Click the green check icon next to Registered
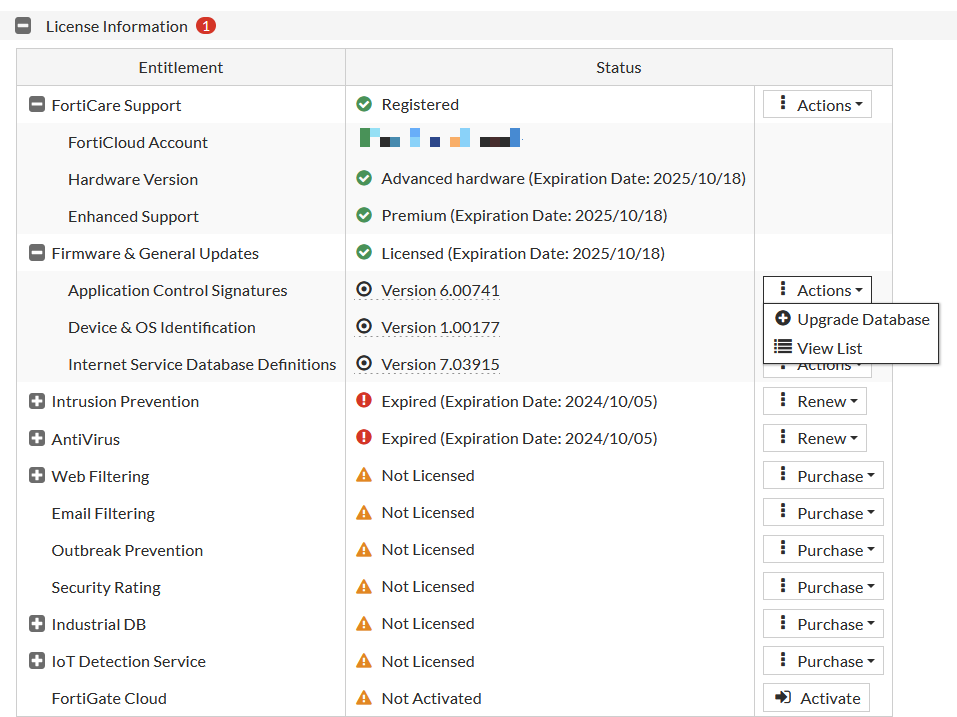Screen dimensions: 957x717 tap(364, 104)
